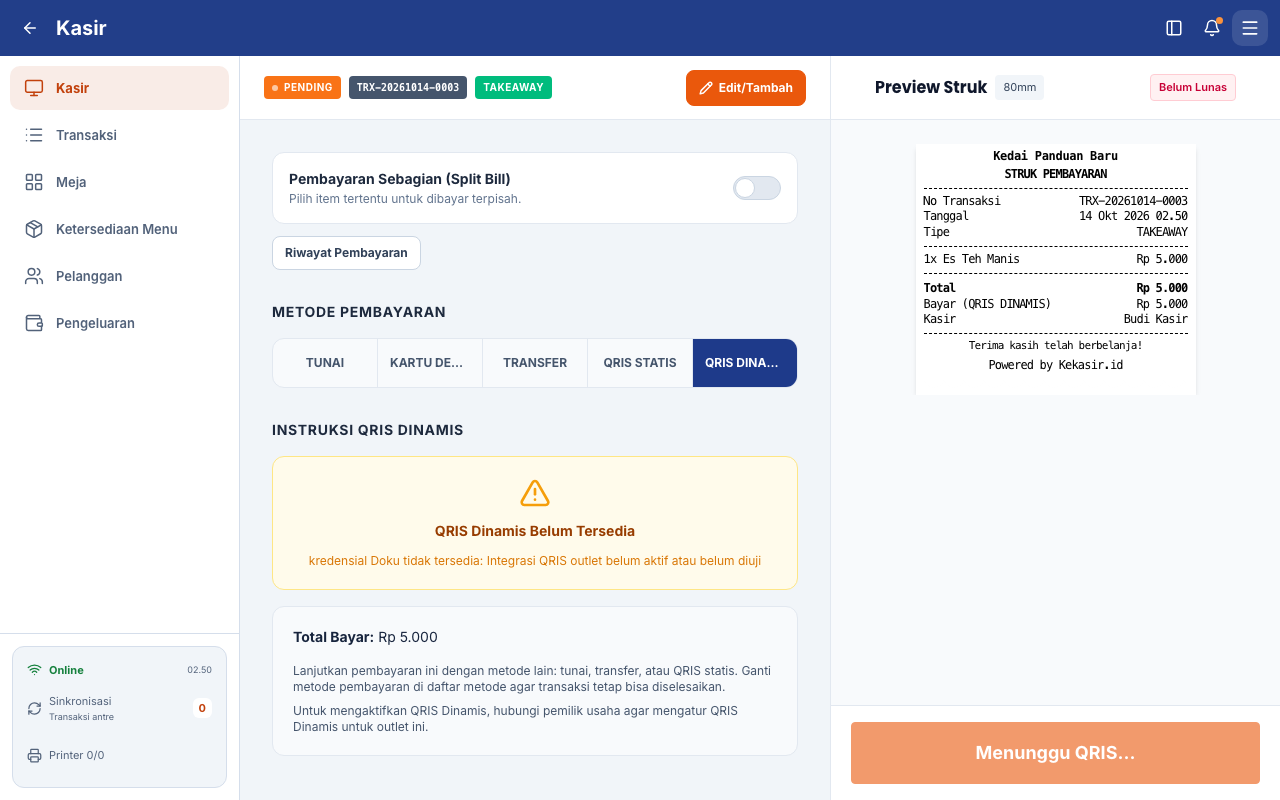Click the 80mm paper size badge
Image resolution: width=1280 pixels, height=800 pixels.
click(x=1019, y=87)
